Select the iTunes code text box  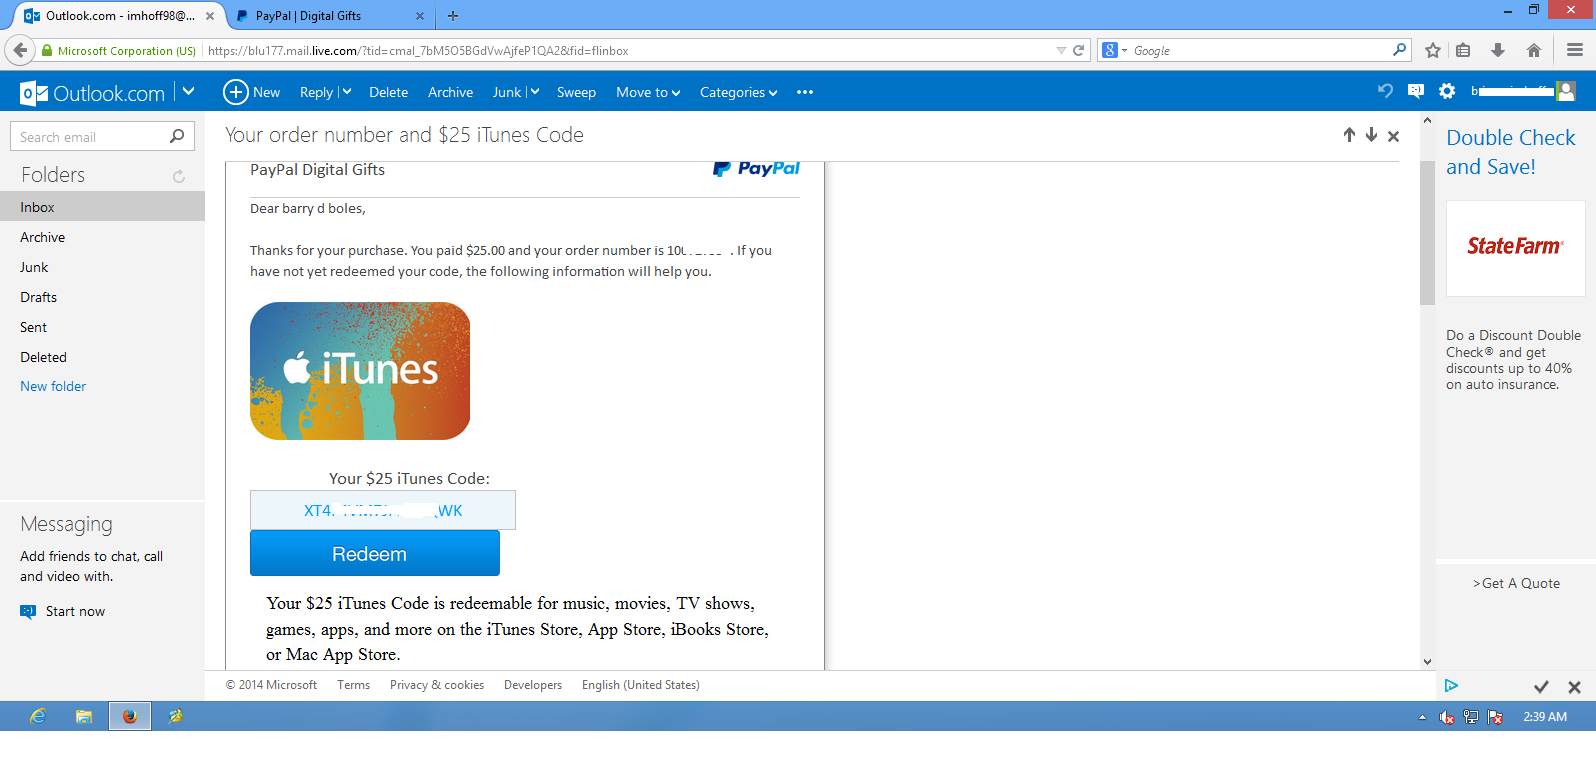click(383, 510)
